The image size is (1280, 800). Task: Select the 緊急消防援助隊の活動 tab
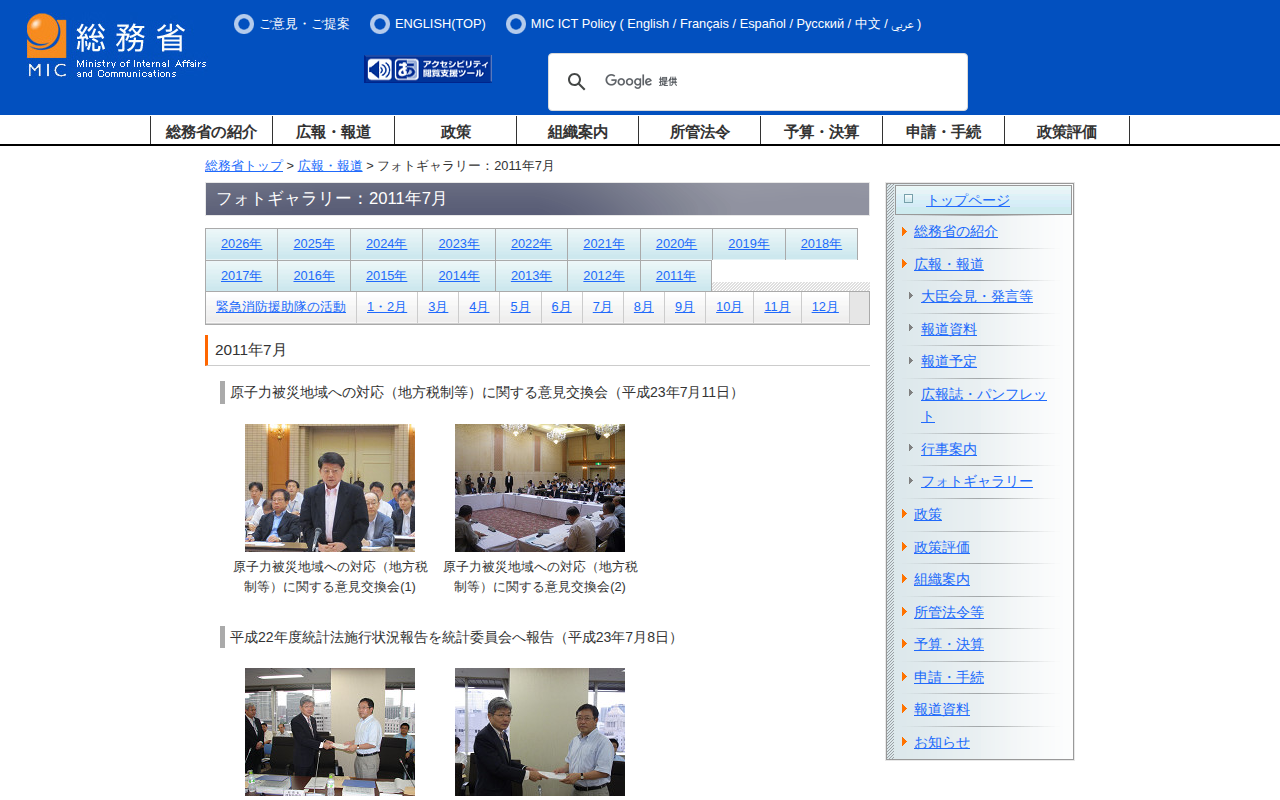tap(281, 307)
